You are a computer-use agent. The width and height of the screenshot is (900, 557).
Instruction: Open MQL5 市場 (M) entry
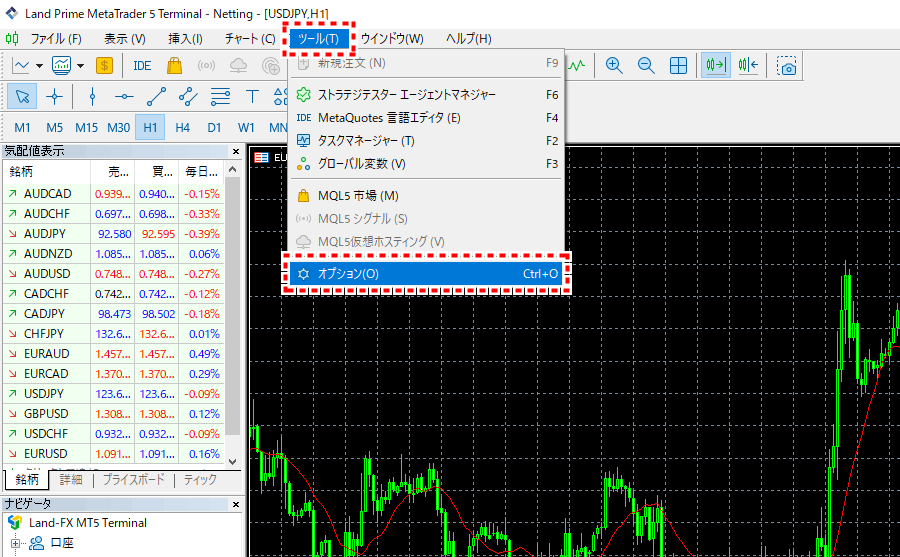pos(426,196)
